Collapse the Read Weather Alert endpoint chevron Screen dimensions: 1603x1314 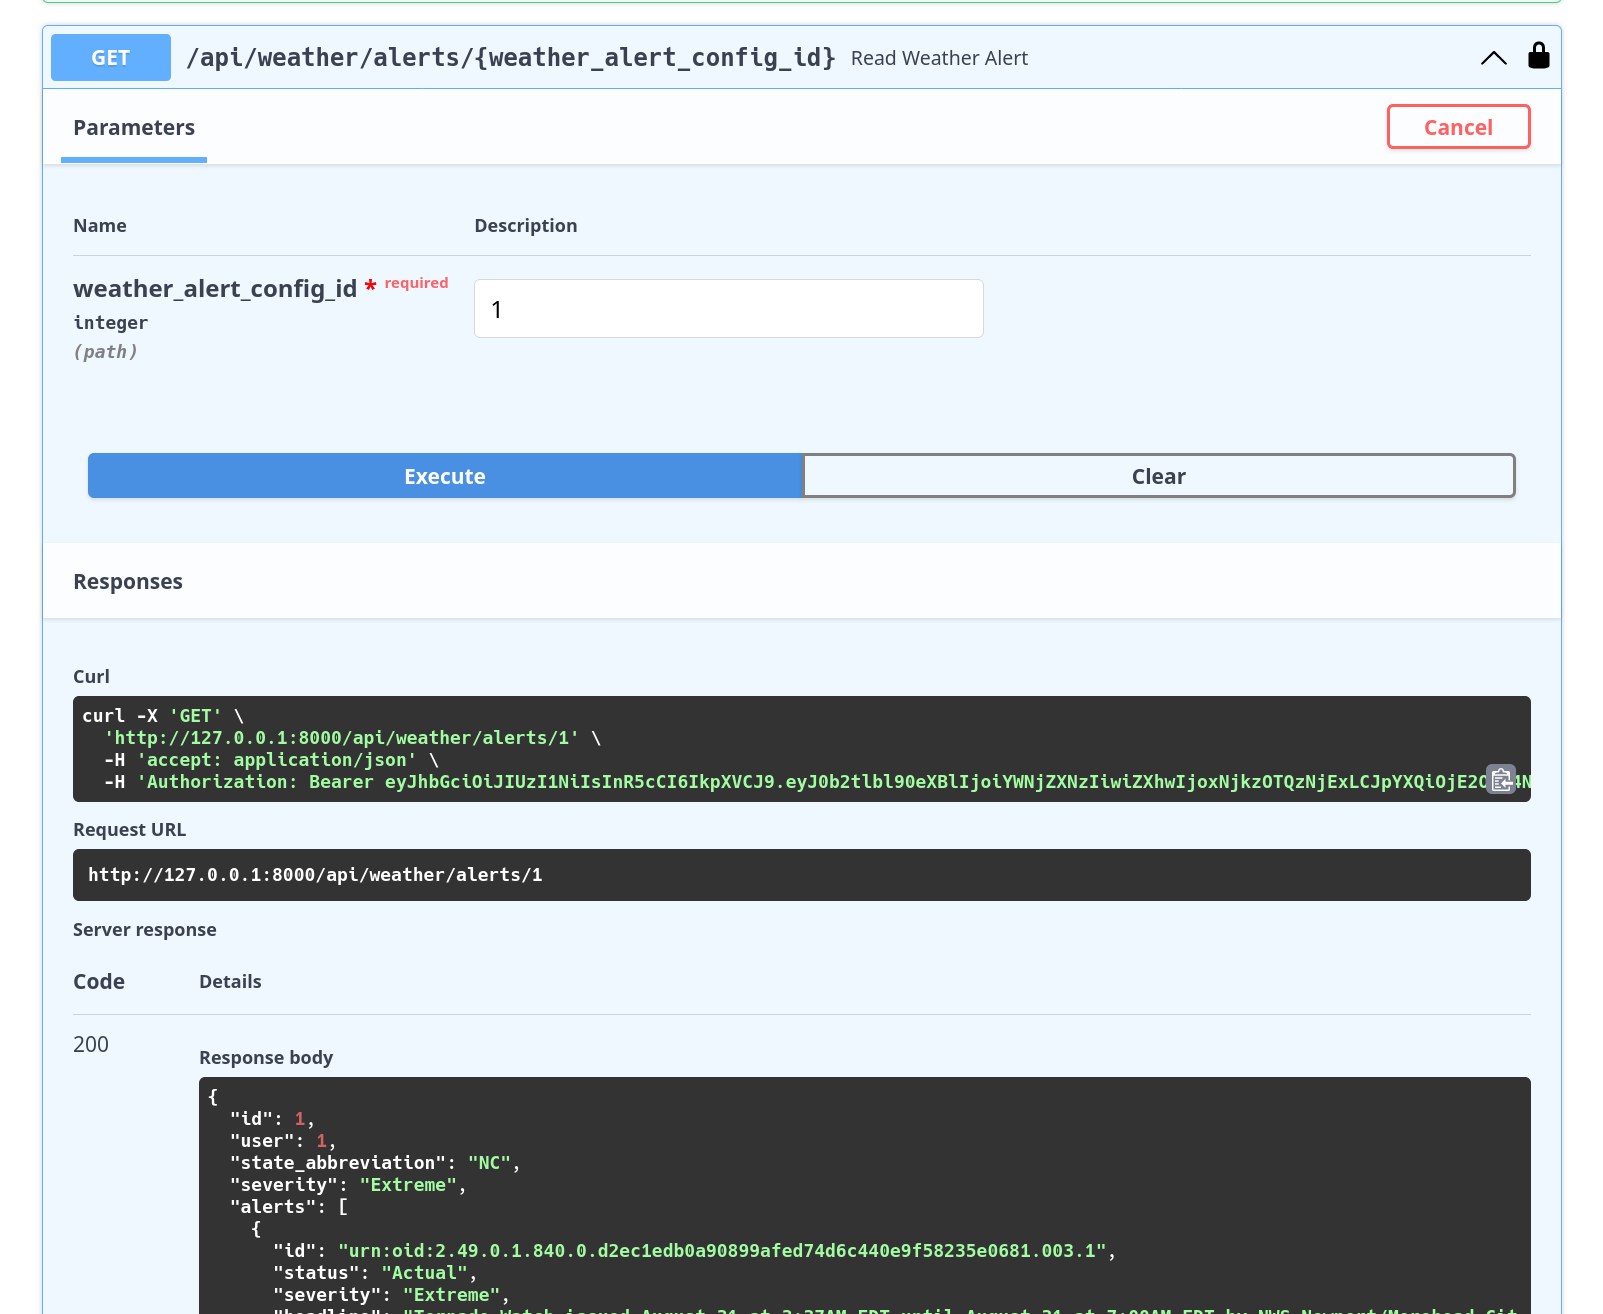1493,58
